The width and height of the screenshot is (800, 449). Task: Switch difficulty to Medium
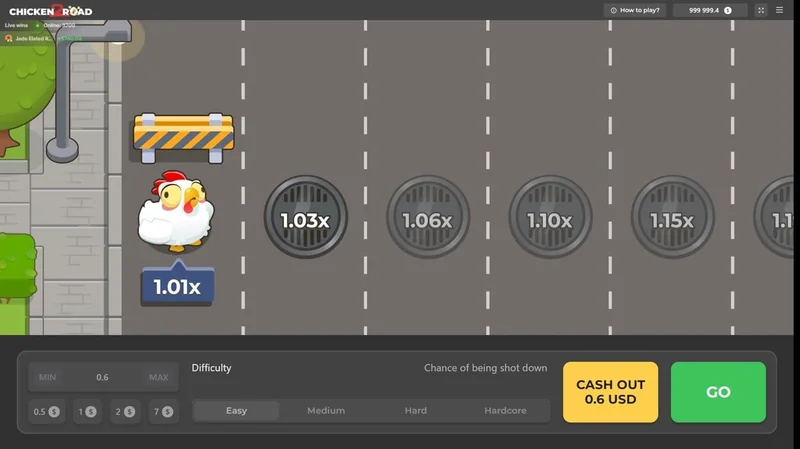coord(326,411)
